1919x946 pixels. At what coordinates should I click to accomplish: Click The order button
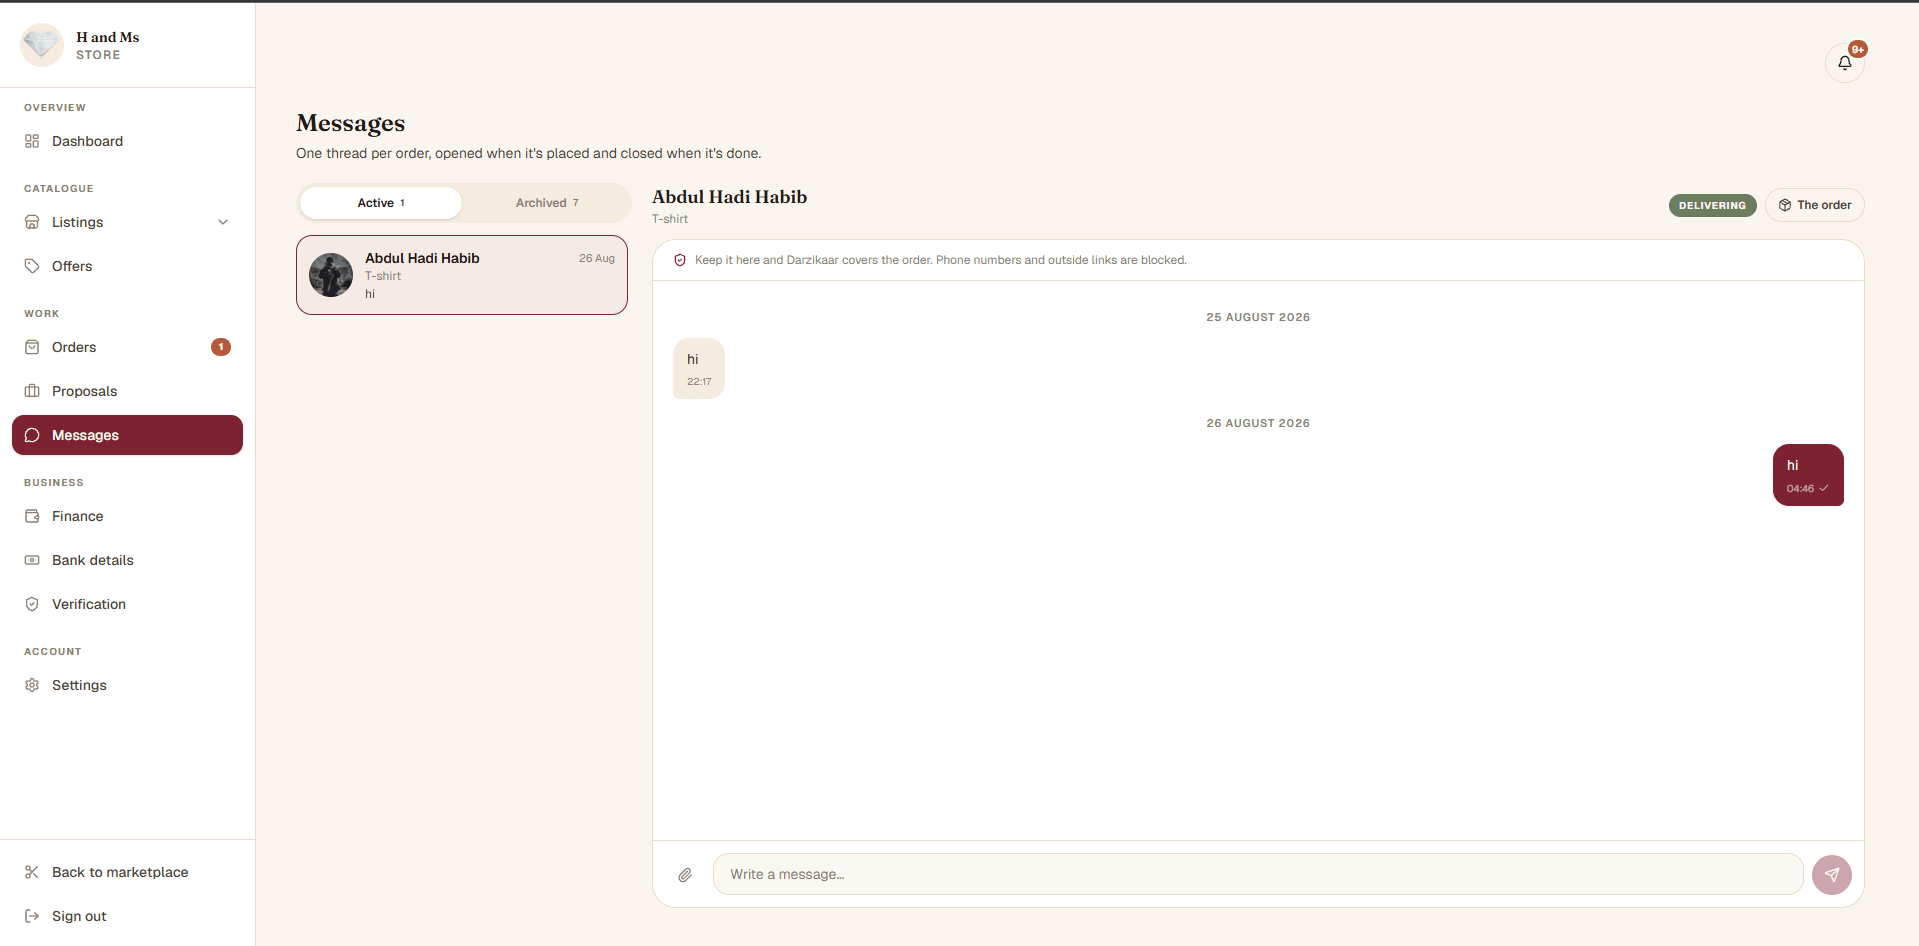click(x=1814, y=205)
